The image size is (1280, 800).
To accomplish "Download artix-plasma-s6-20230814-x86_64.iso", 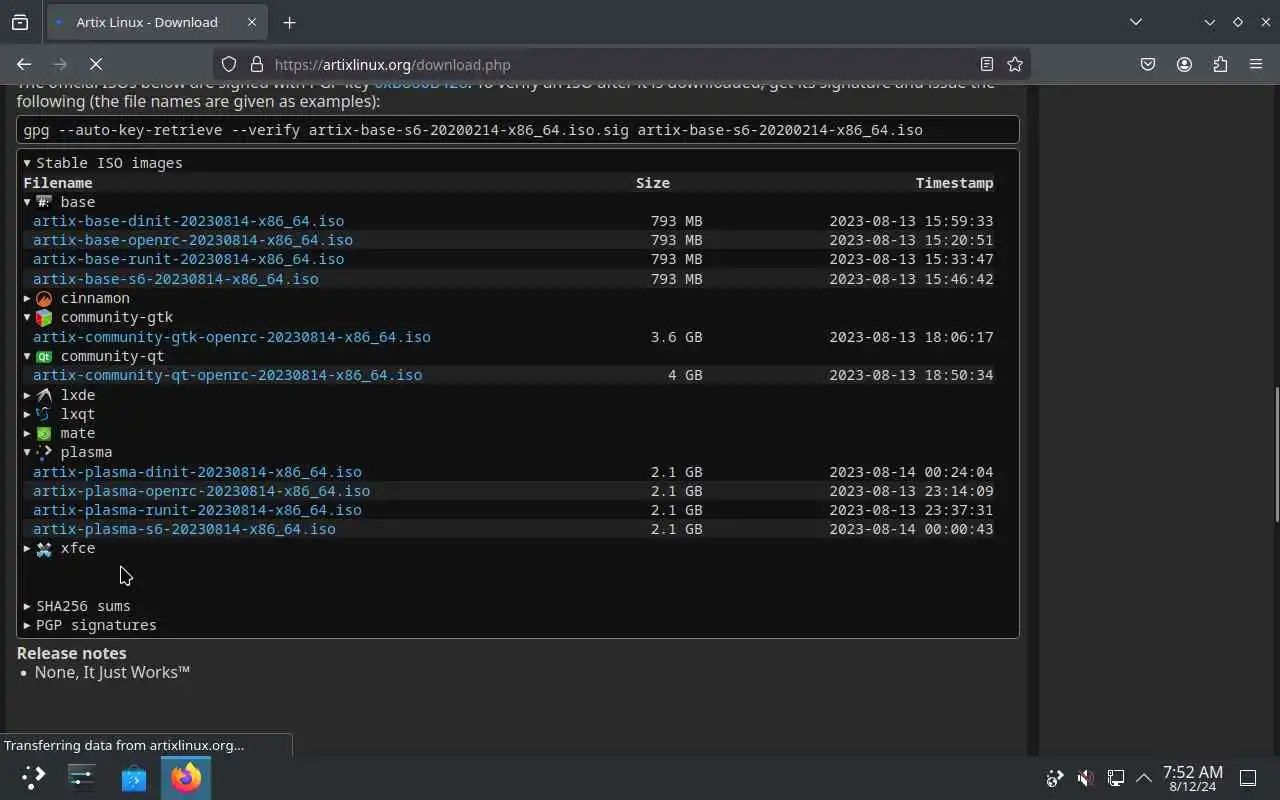I will (x=184, y=529).
